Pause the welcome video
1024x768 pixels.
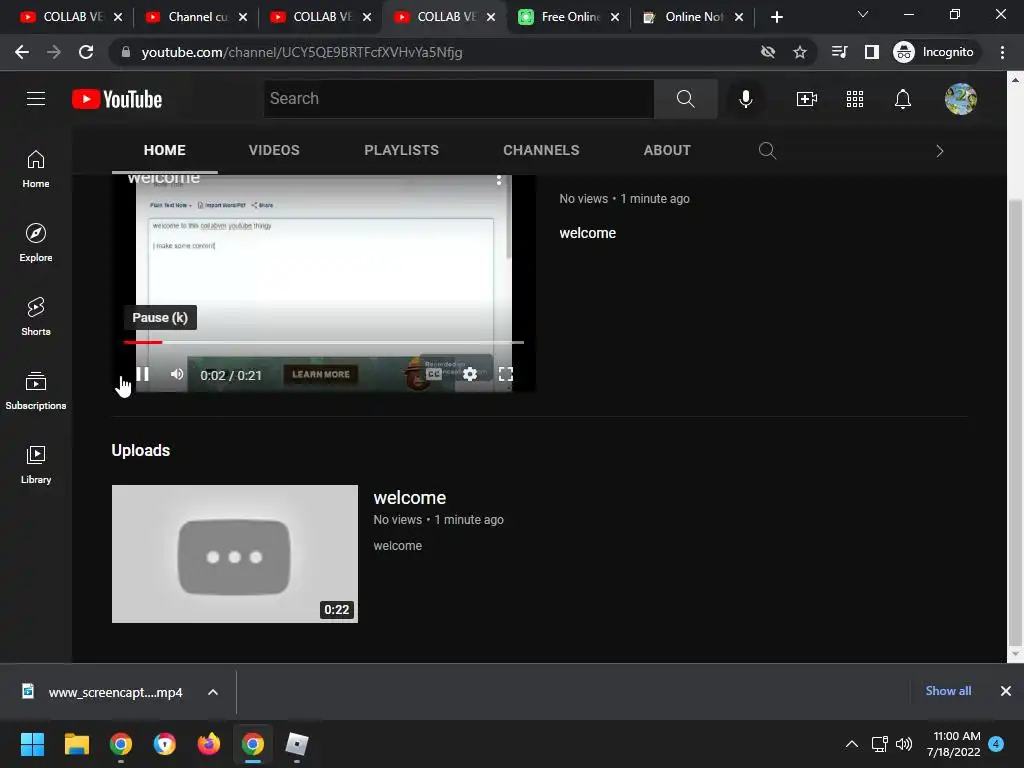142,374
